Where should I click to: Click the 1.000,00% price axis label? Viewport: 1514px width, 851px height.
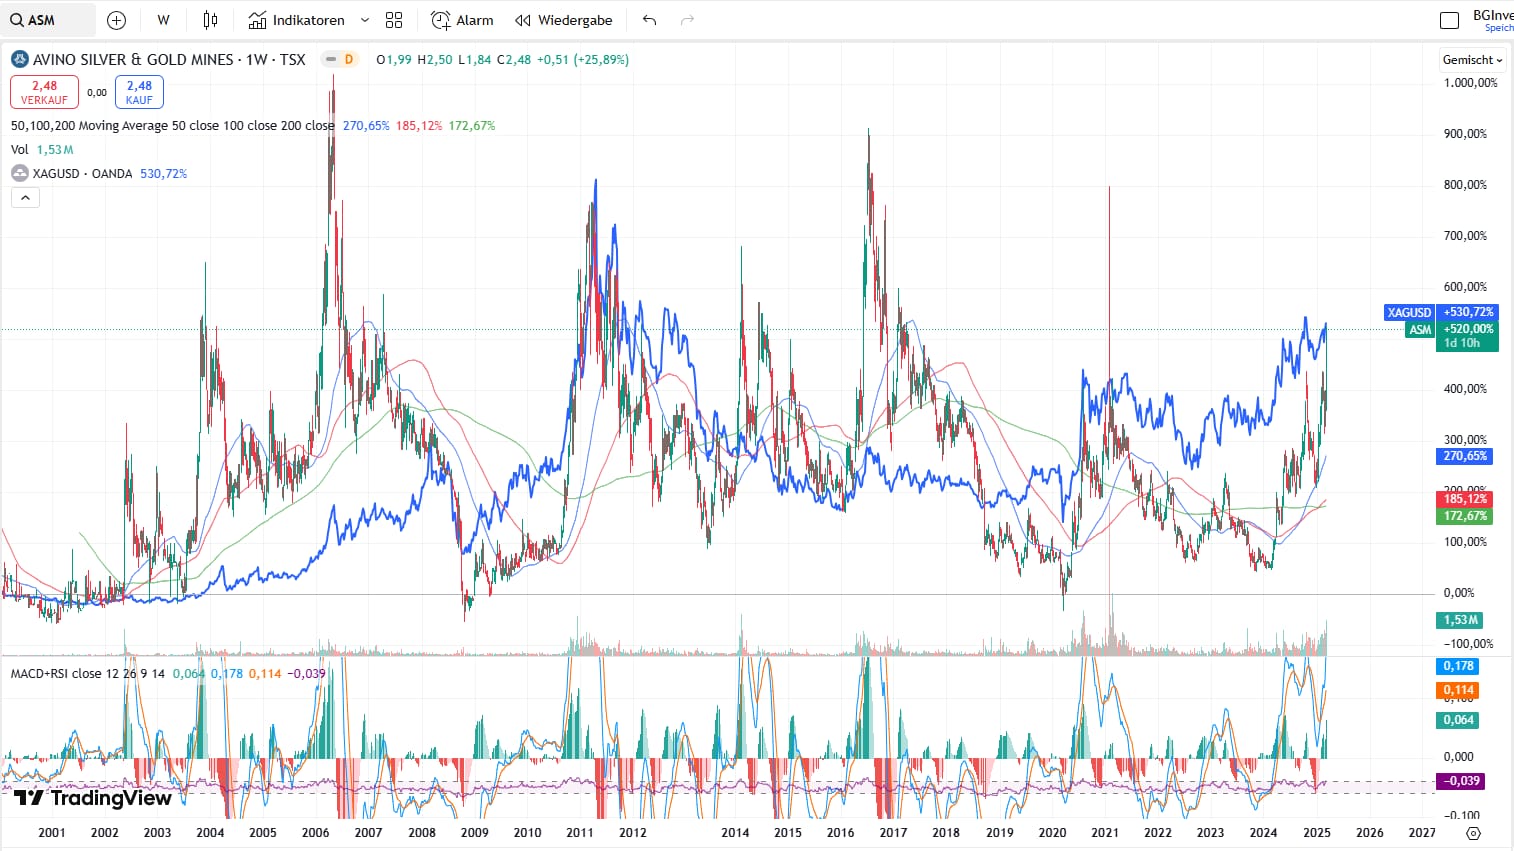(x=1470, y=83)
